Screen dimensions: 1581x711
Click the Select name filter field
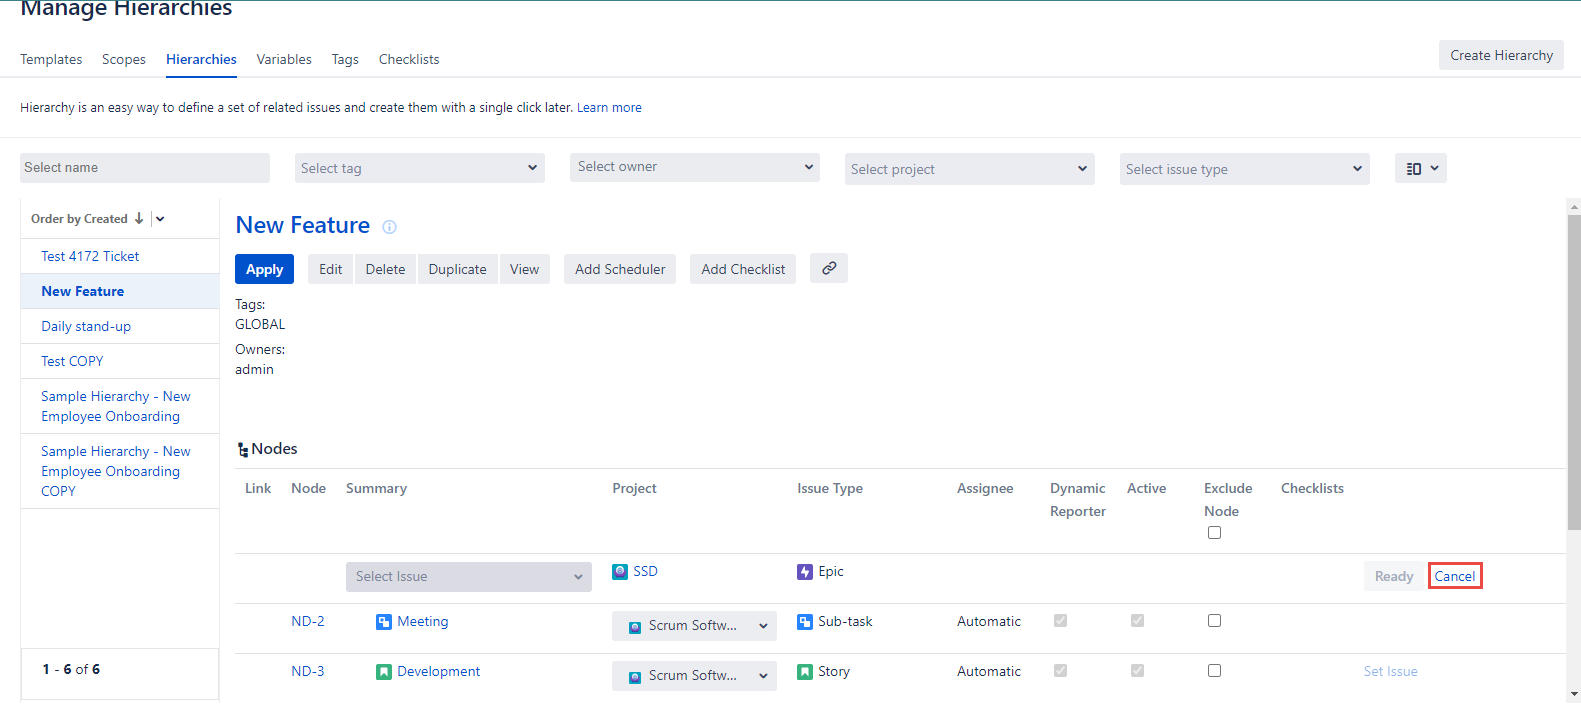(x=145, y=168)
